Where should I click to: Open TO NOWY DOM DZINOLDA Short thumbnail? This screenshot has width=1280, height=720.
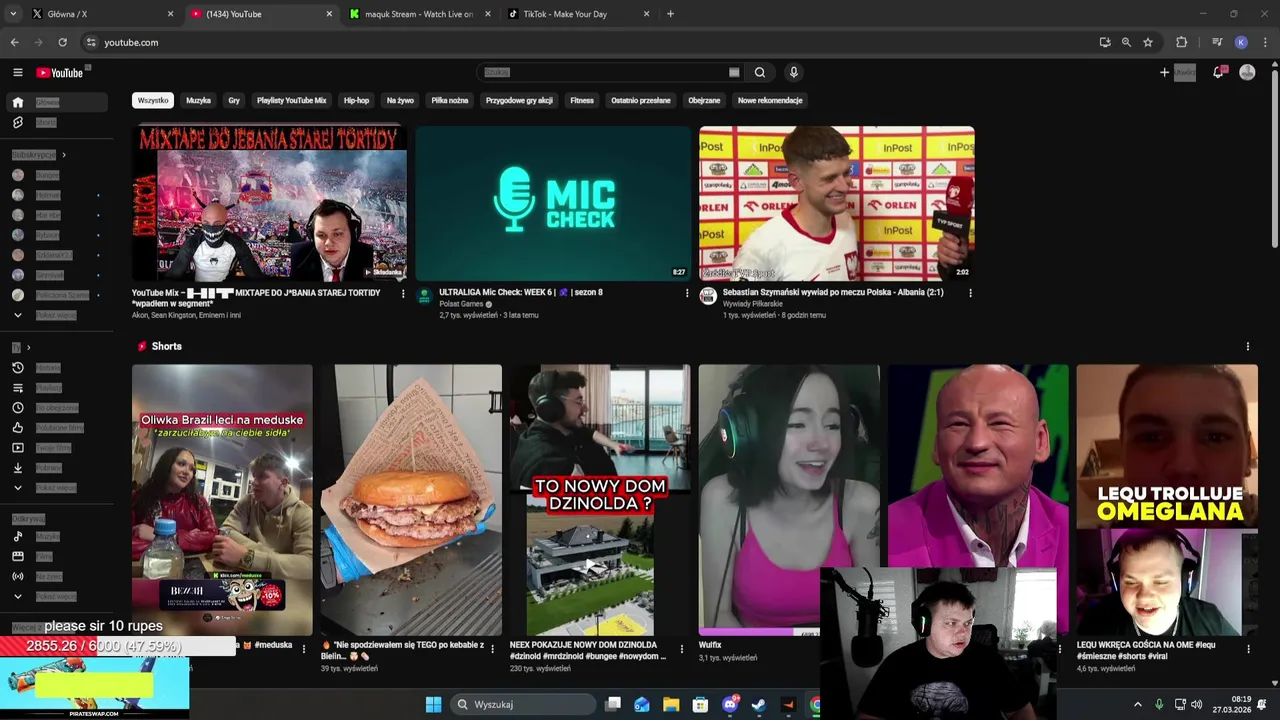[x=600, y=500]
